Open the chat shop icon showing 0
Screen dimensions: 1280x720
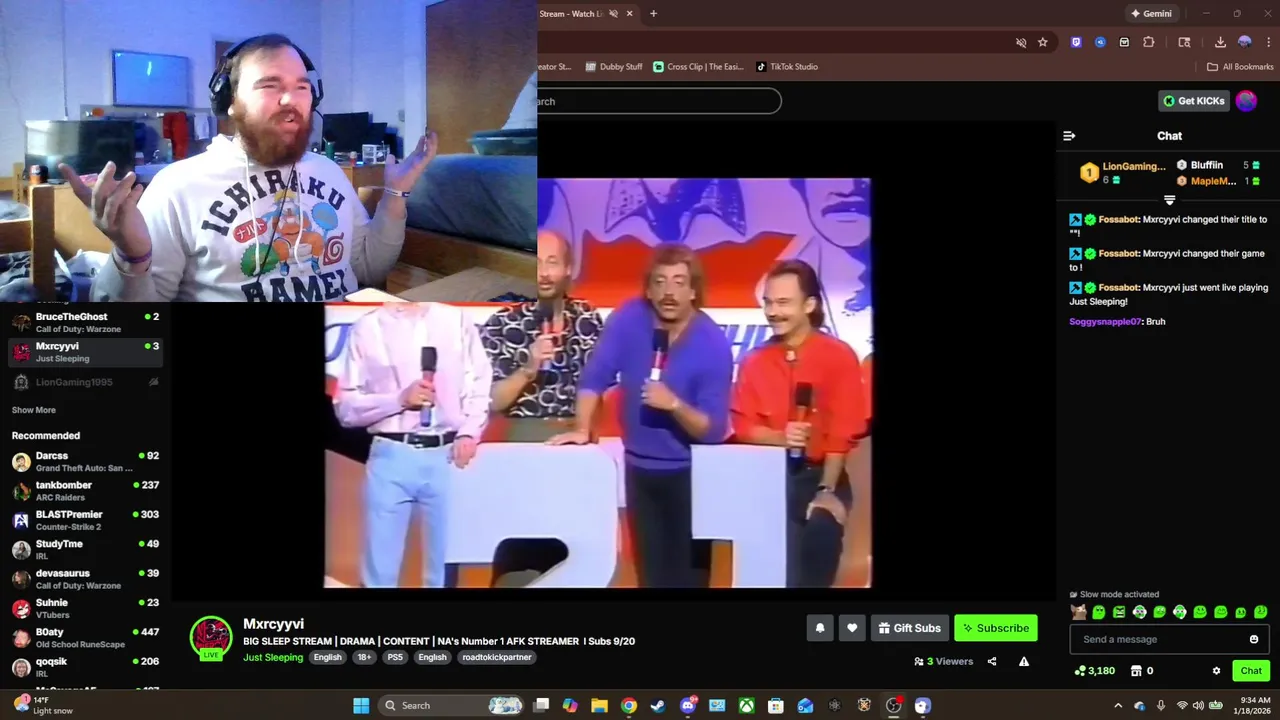pyautogui.click(x=1142, y=671)
